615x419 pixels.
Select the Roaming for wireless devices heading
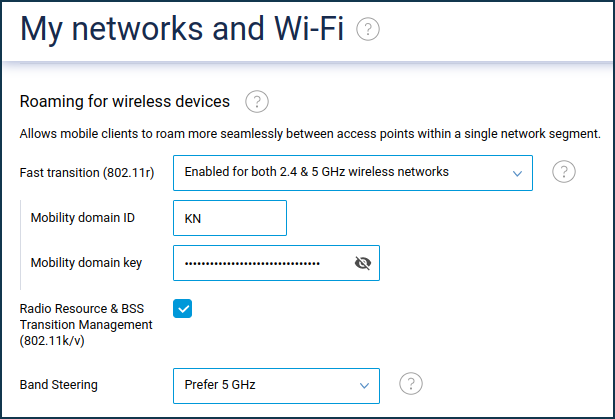coord(125,102)
